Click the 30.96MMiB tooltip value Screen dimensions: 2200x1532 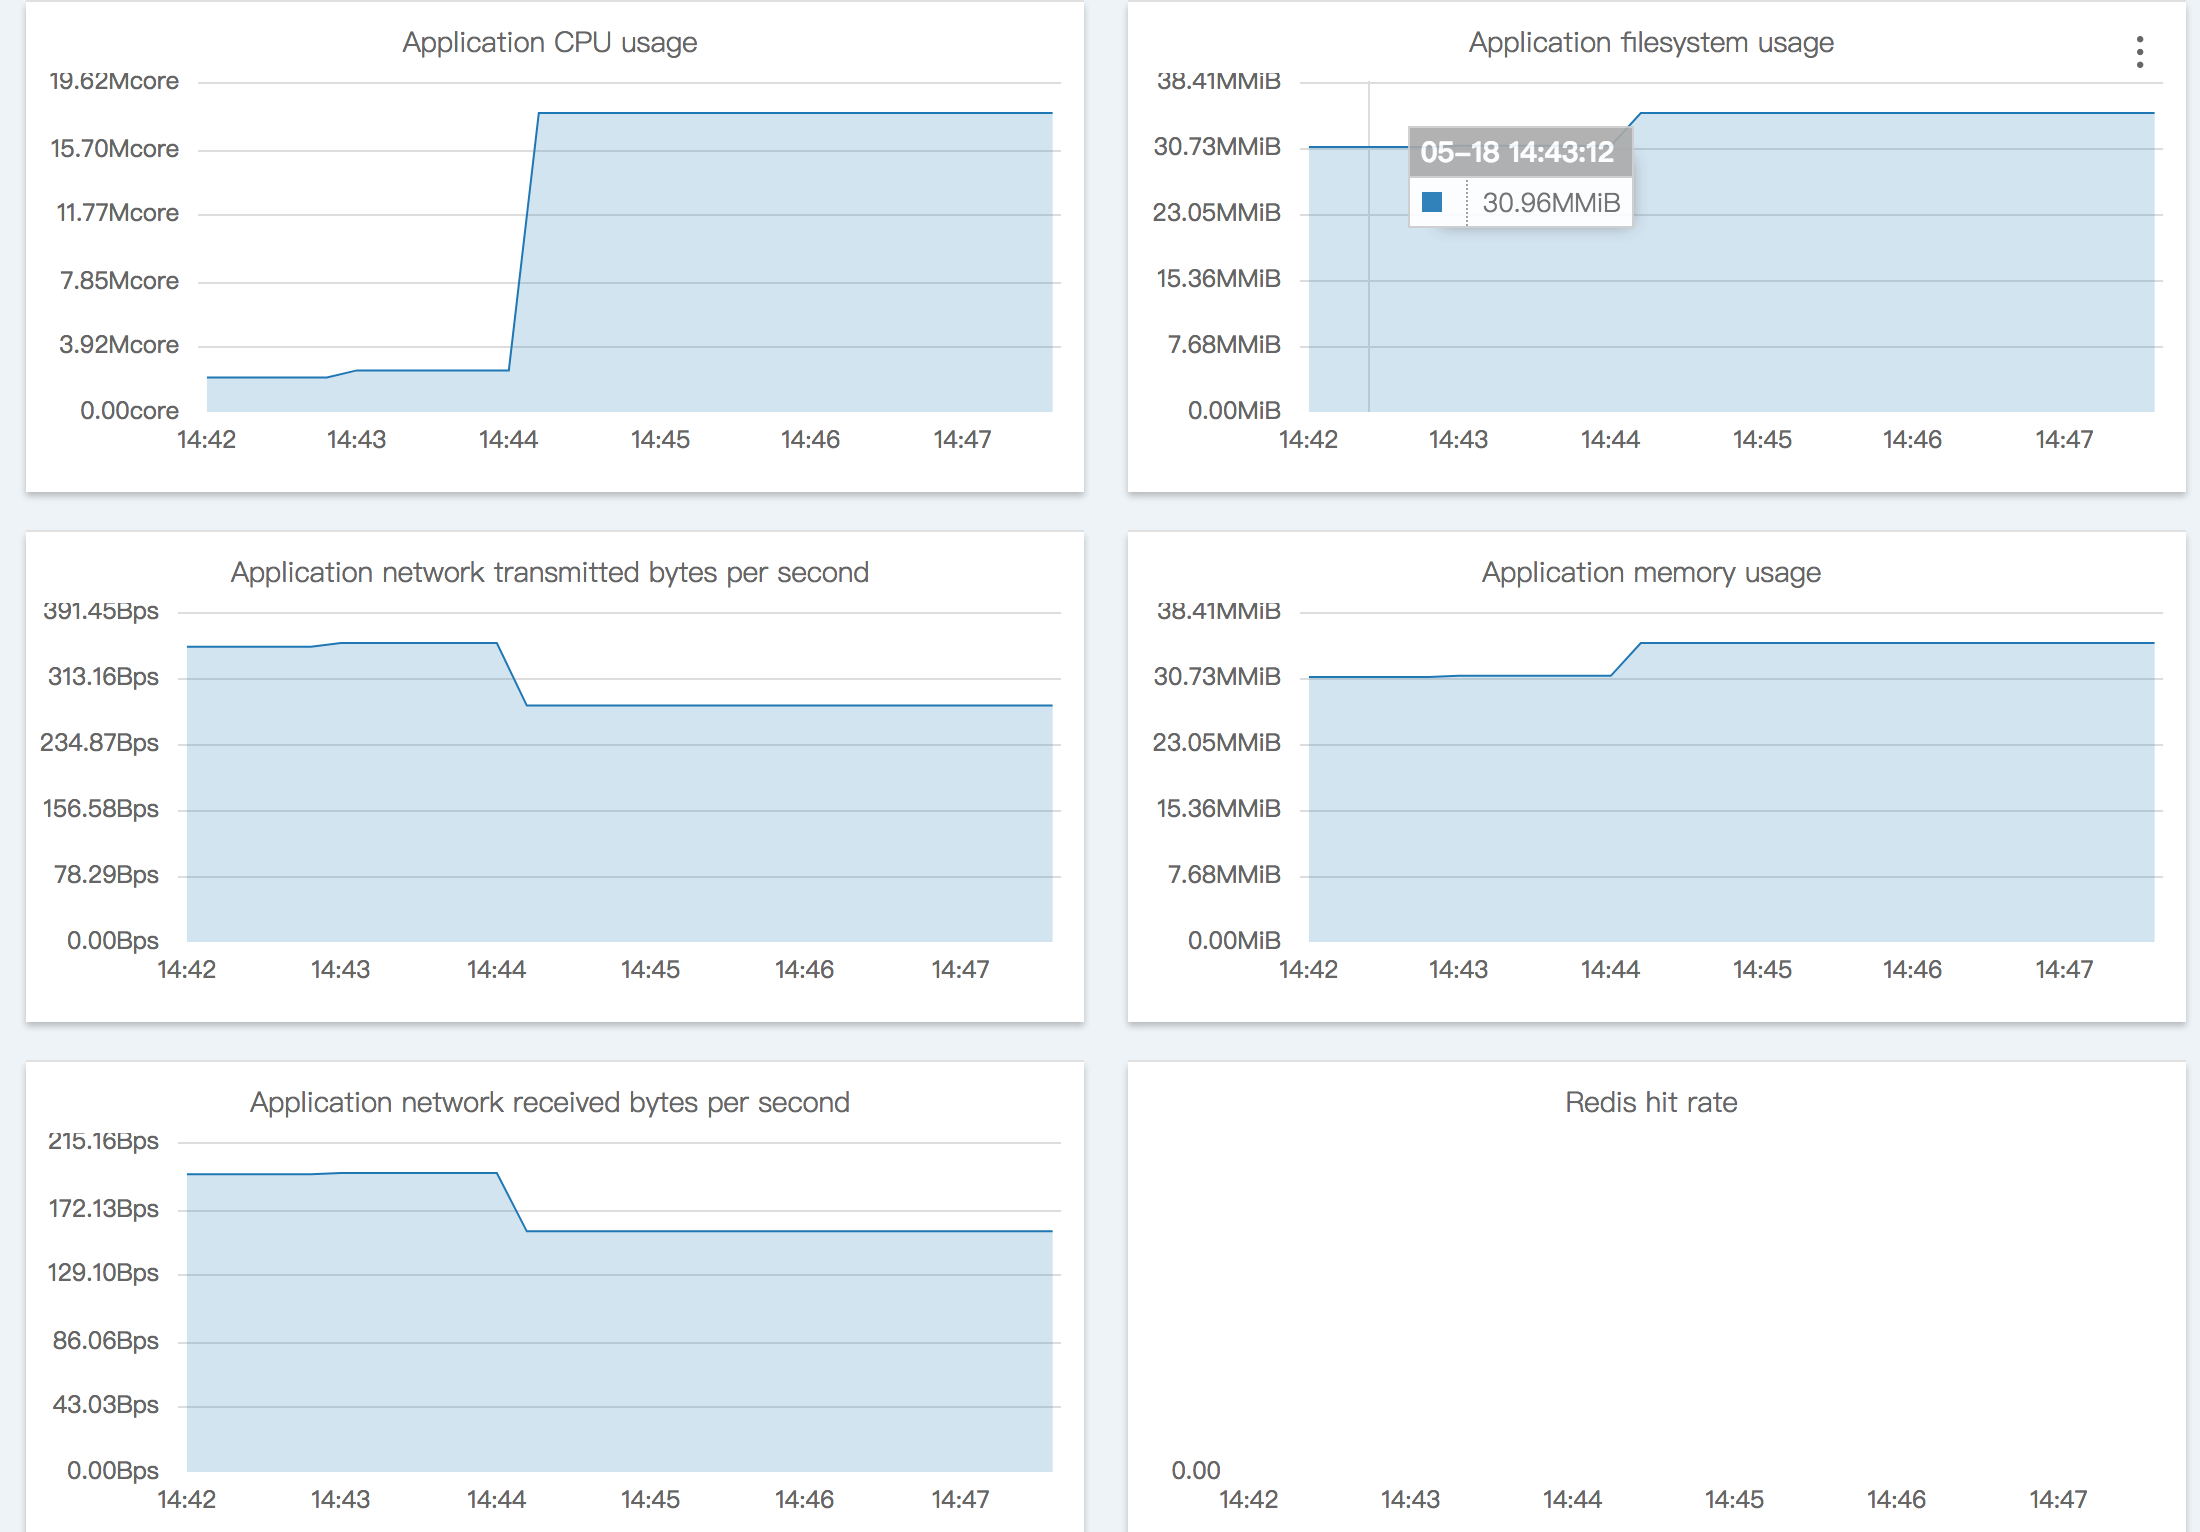(1551, 203)
